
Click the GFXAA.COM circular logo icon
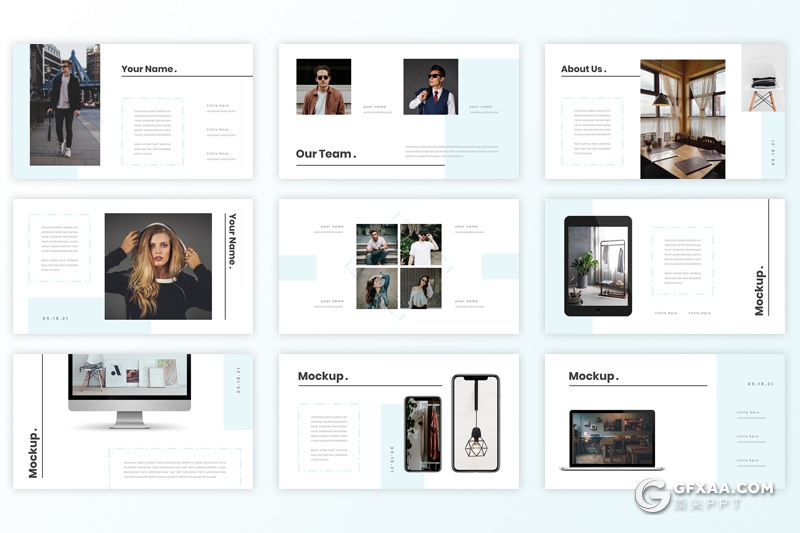point(653,495)
